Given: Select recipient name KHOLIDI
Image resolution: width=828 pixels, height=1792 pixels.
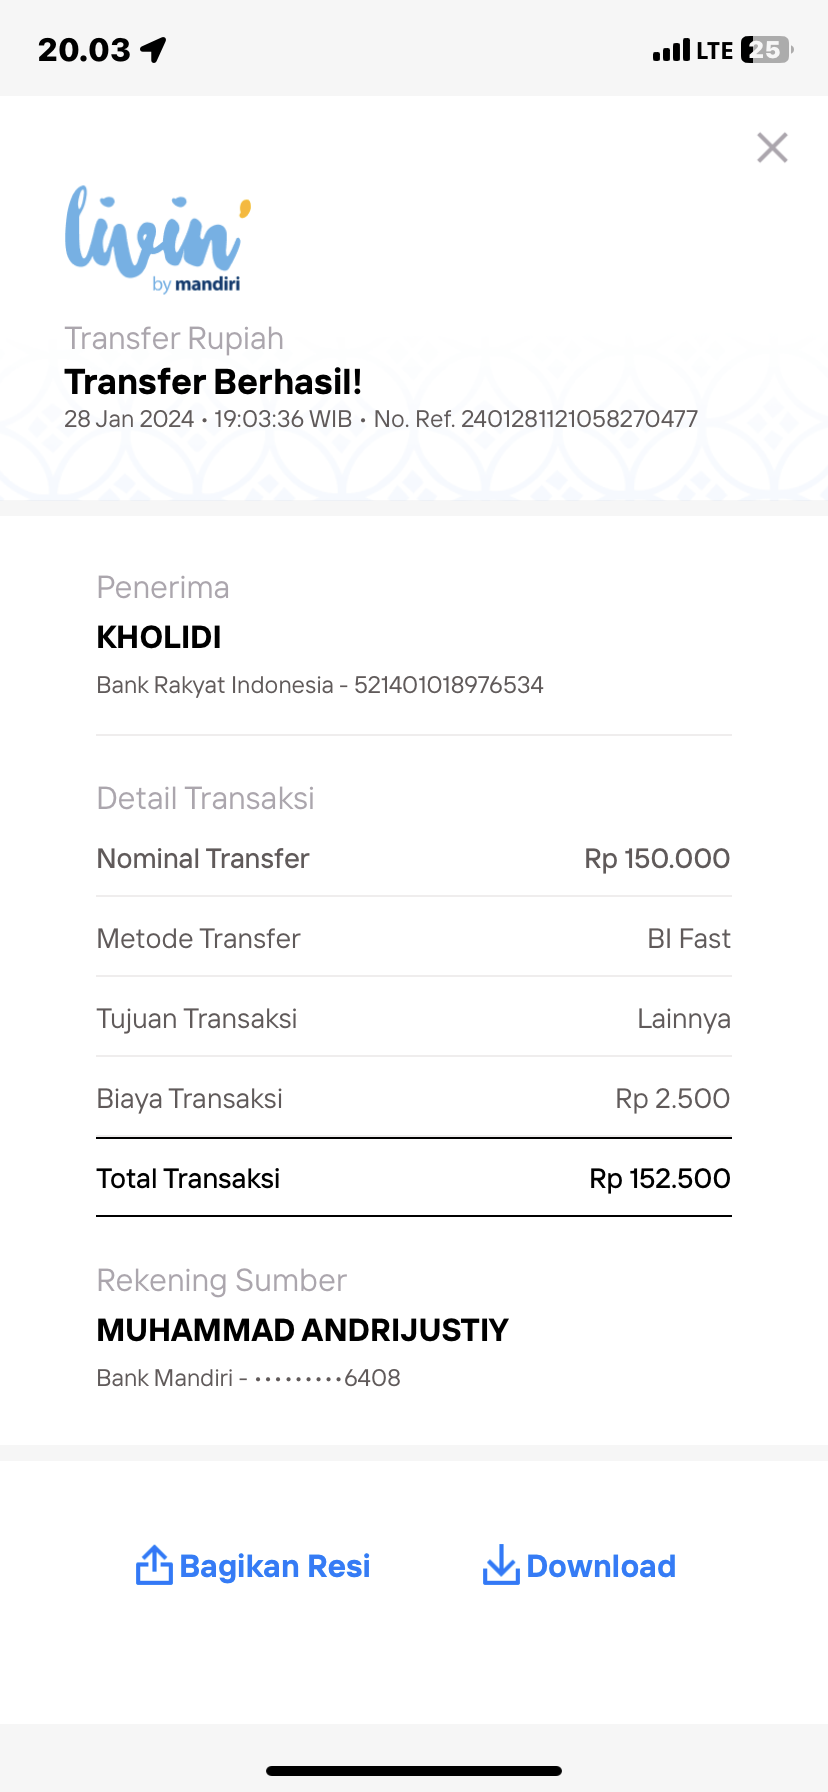Looking at the screenshot, I should [x=159, y=637].
